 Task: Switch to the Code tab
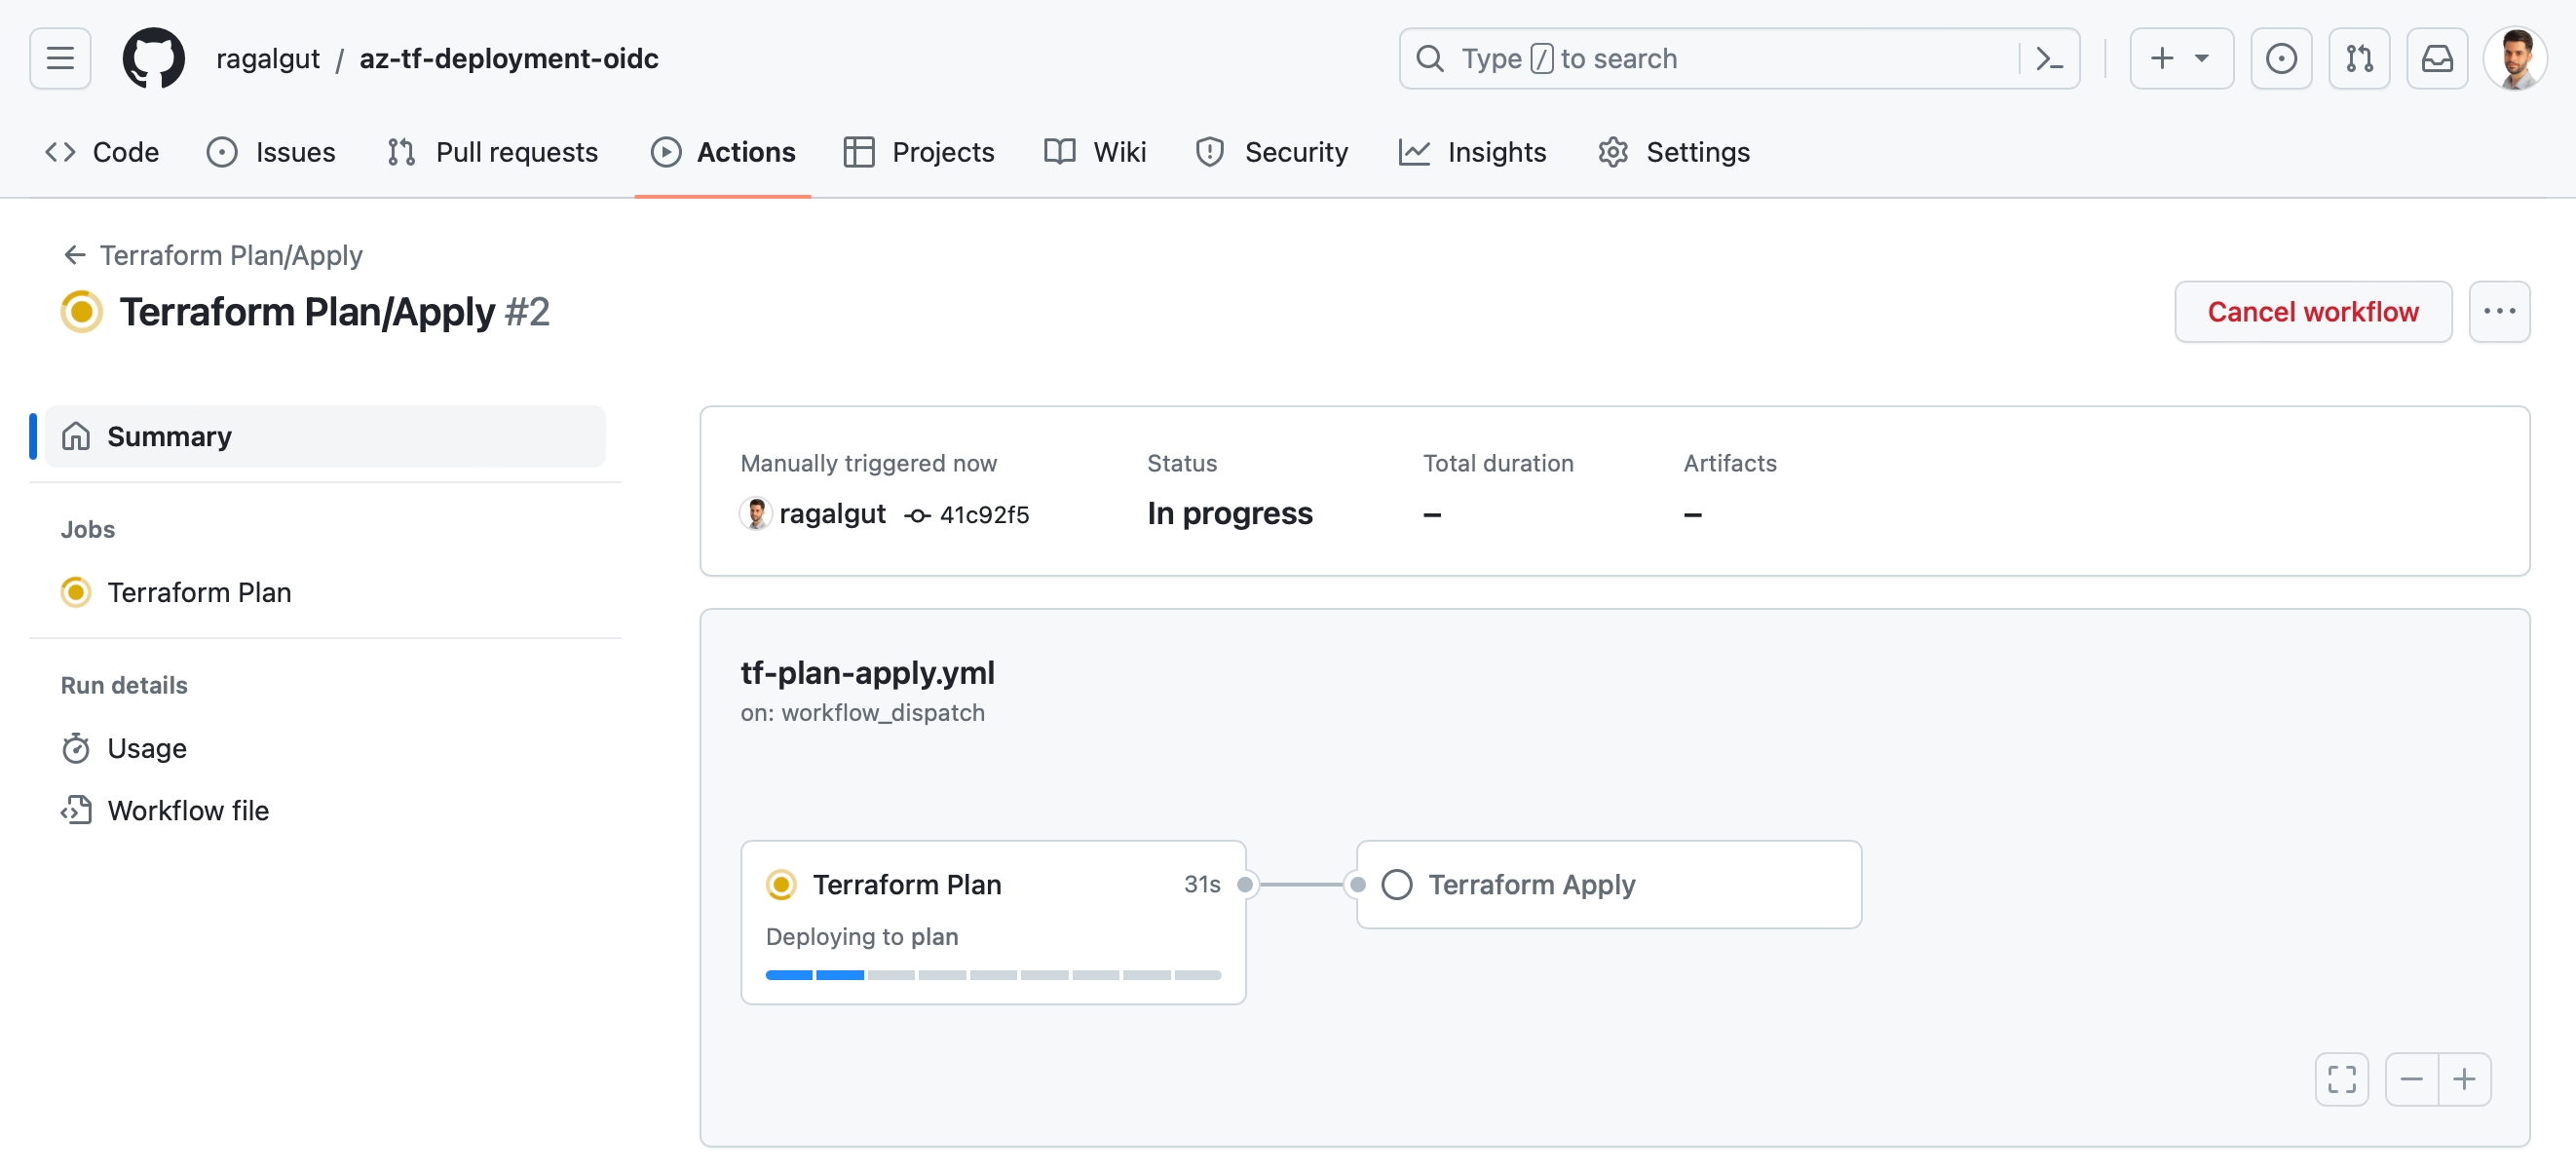coord(102,152)
